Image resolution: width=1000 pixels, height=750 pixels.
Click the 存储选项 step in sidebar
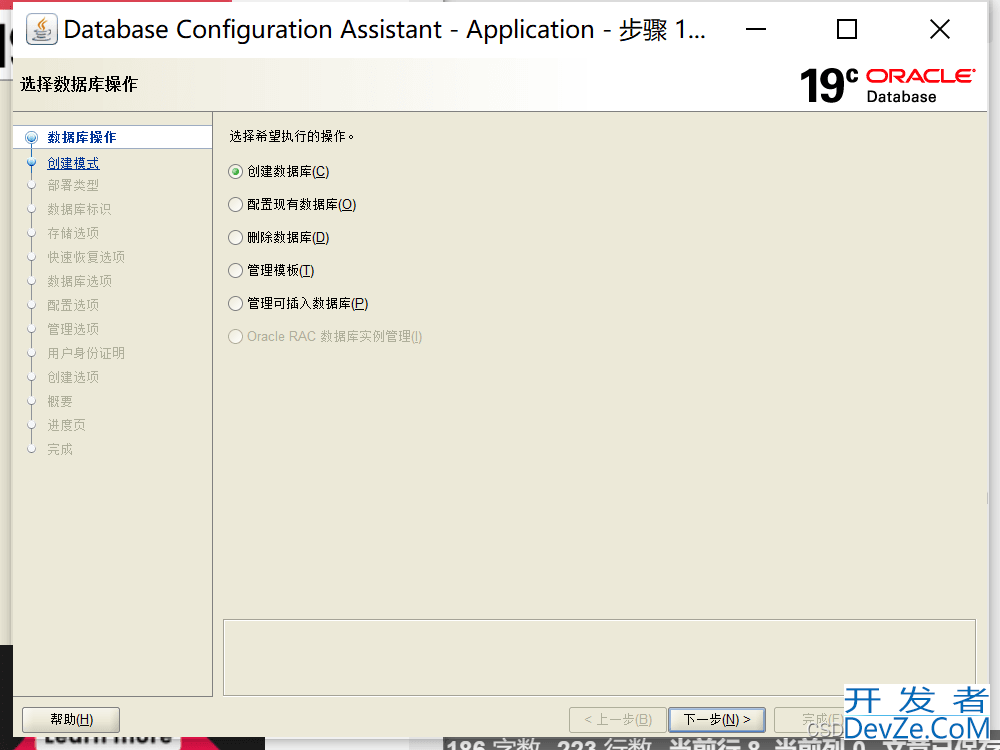tap(73, 233)
